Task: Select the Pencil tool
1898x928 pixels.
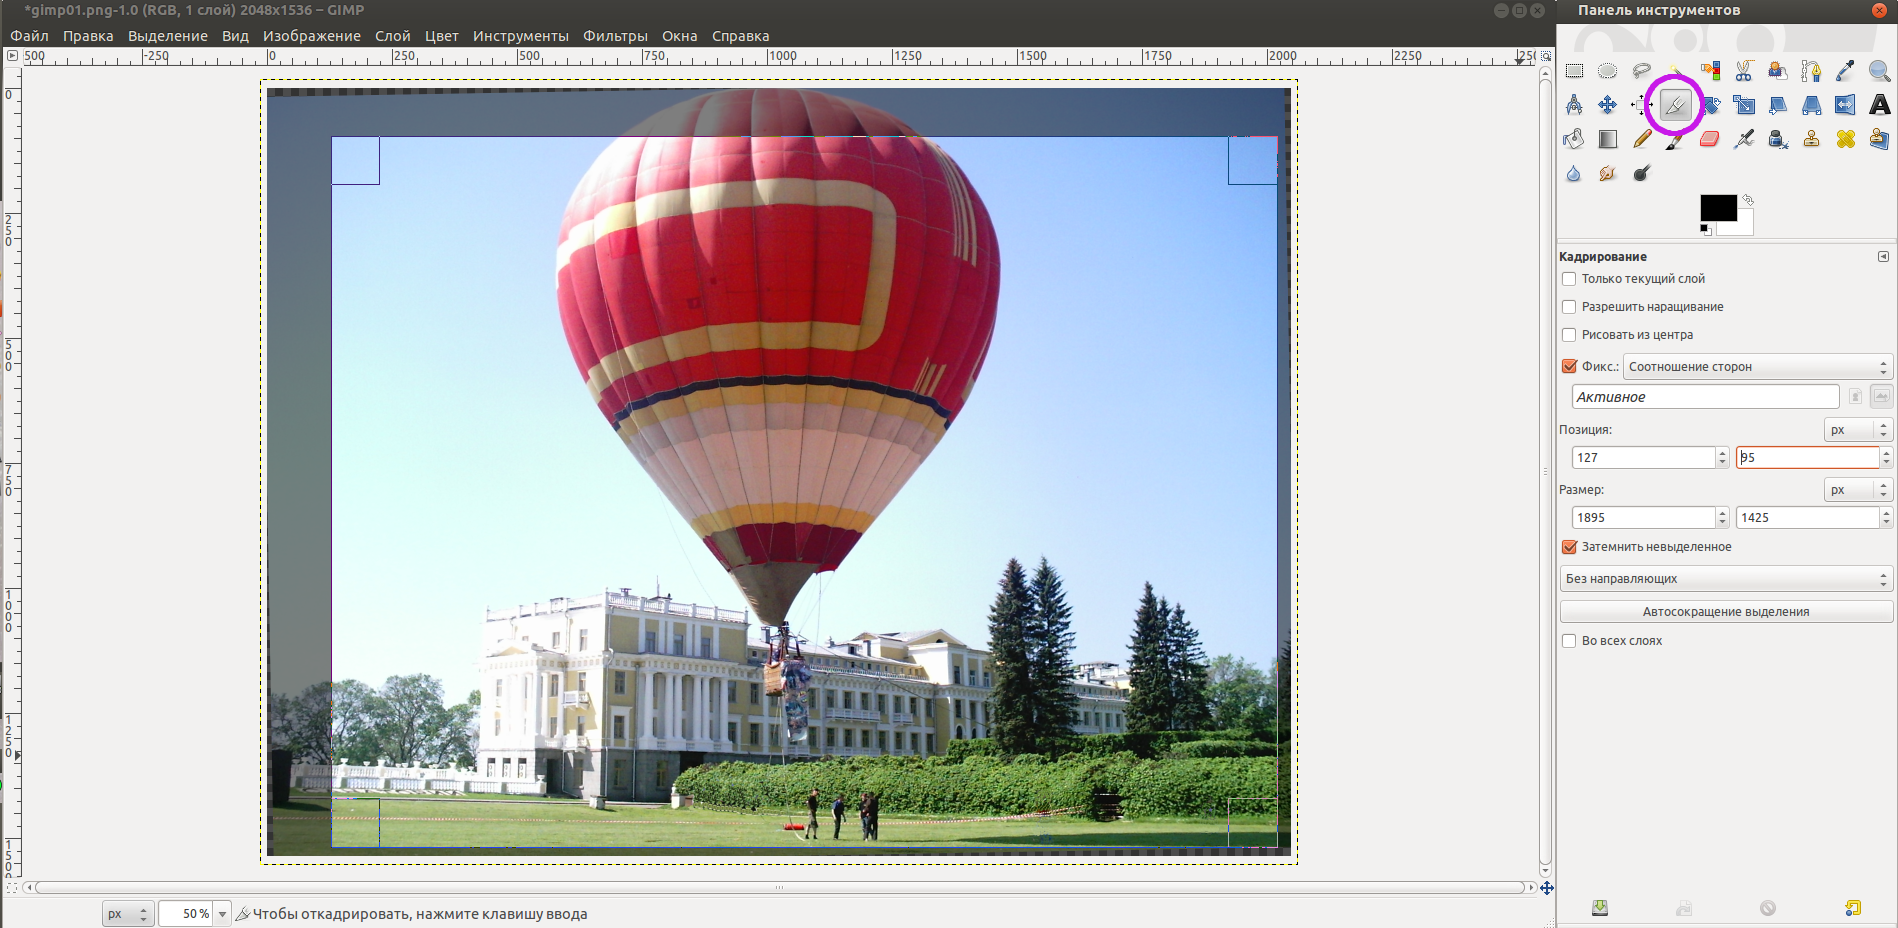Action: click(x=1641, y=139)
